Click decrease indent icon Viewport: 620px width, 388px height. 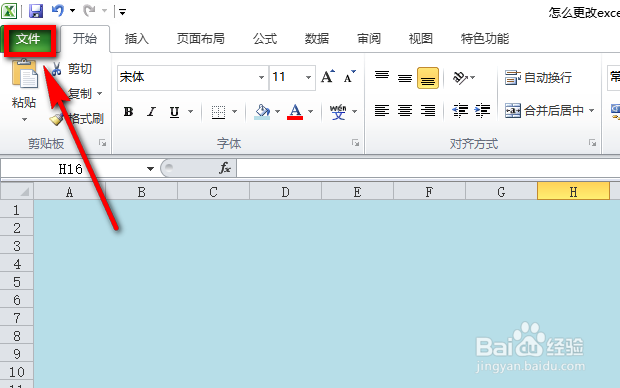[460, 111]
